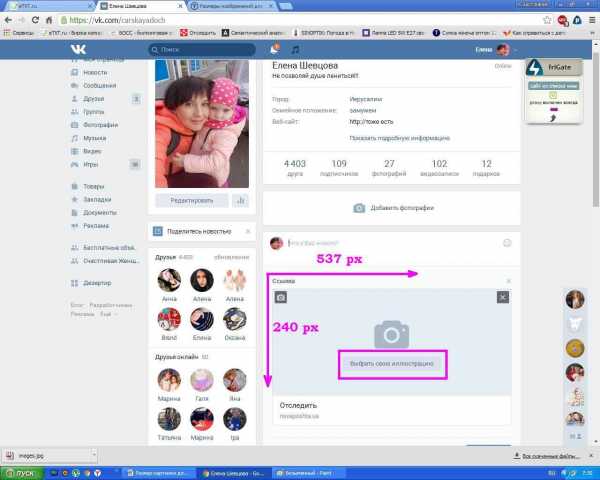The image size is (600, 480).
Task: Open profile statistics bar chart icon
Action: coord(241,201)
